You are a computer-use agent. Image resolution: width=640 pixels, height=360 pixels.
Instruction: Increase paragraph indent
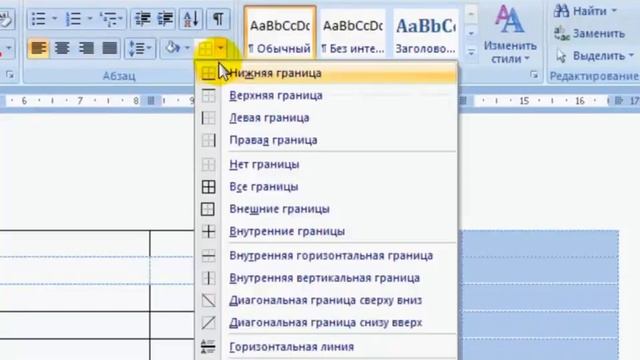pos(165,19)
